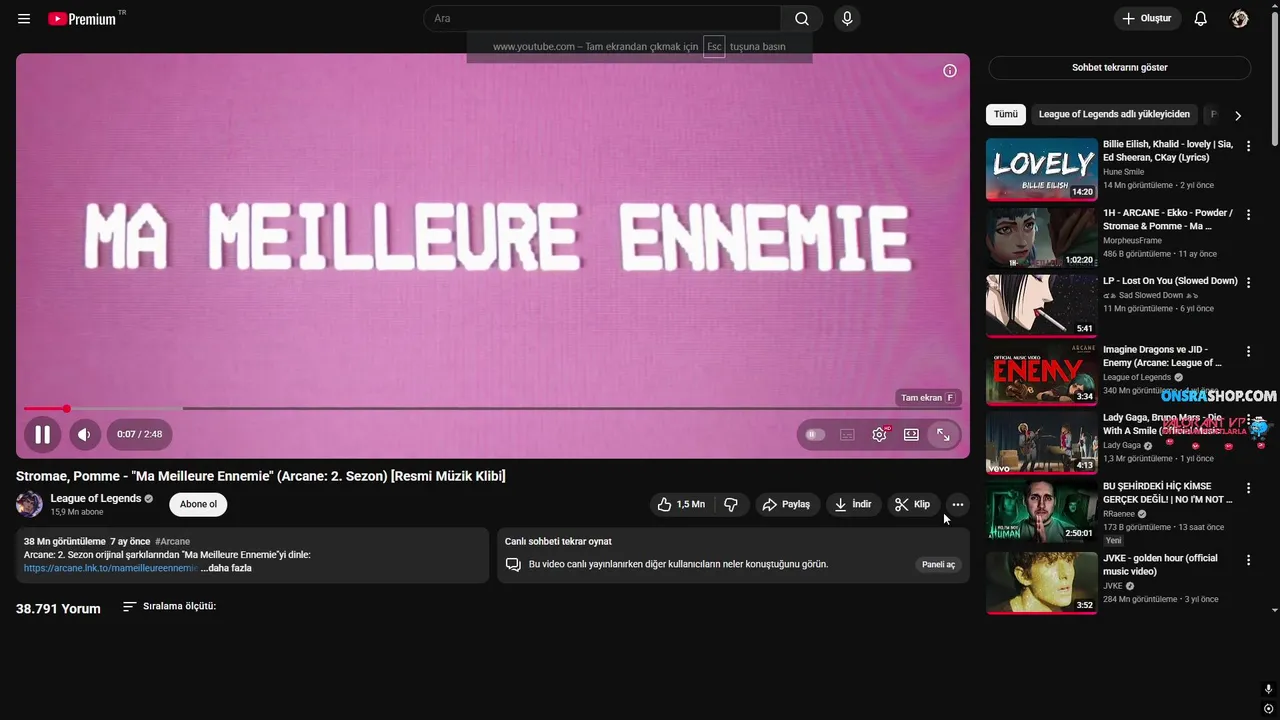The height and width of the screenshot is (720, 1280).
Task: Click the #Arcane hashtag
Action: point(172,541)
